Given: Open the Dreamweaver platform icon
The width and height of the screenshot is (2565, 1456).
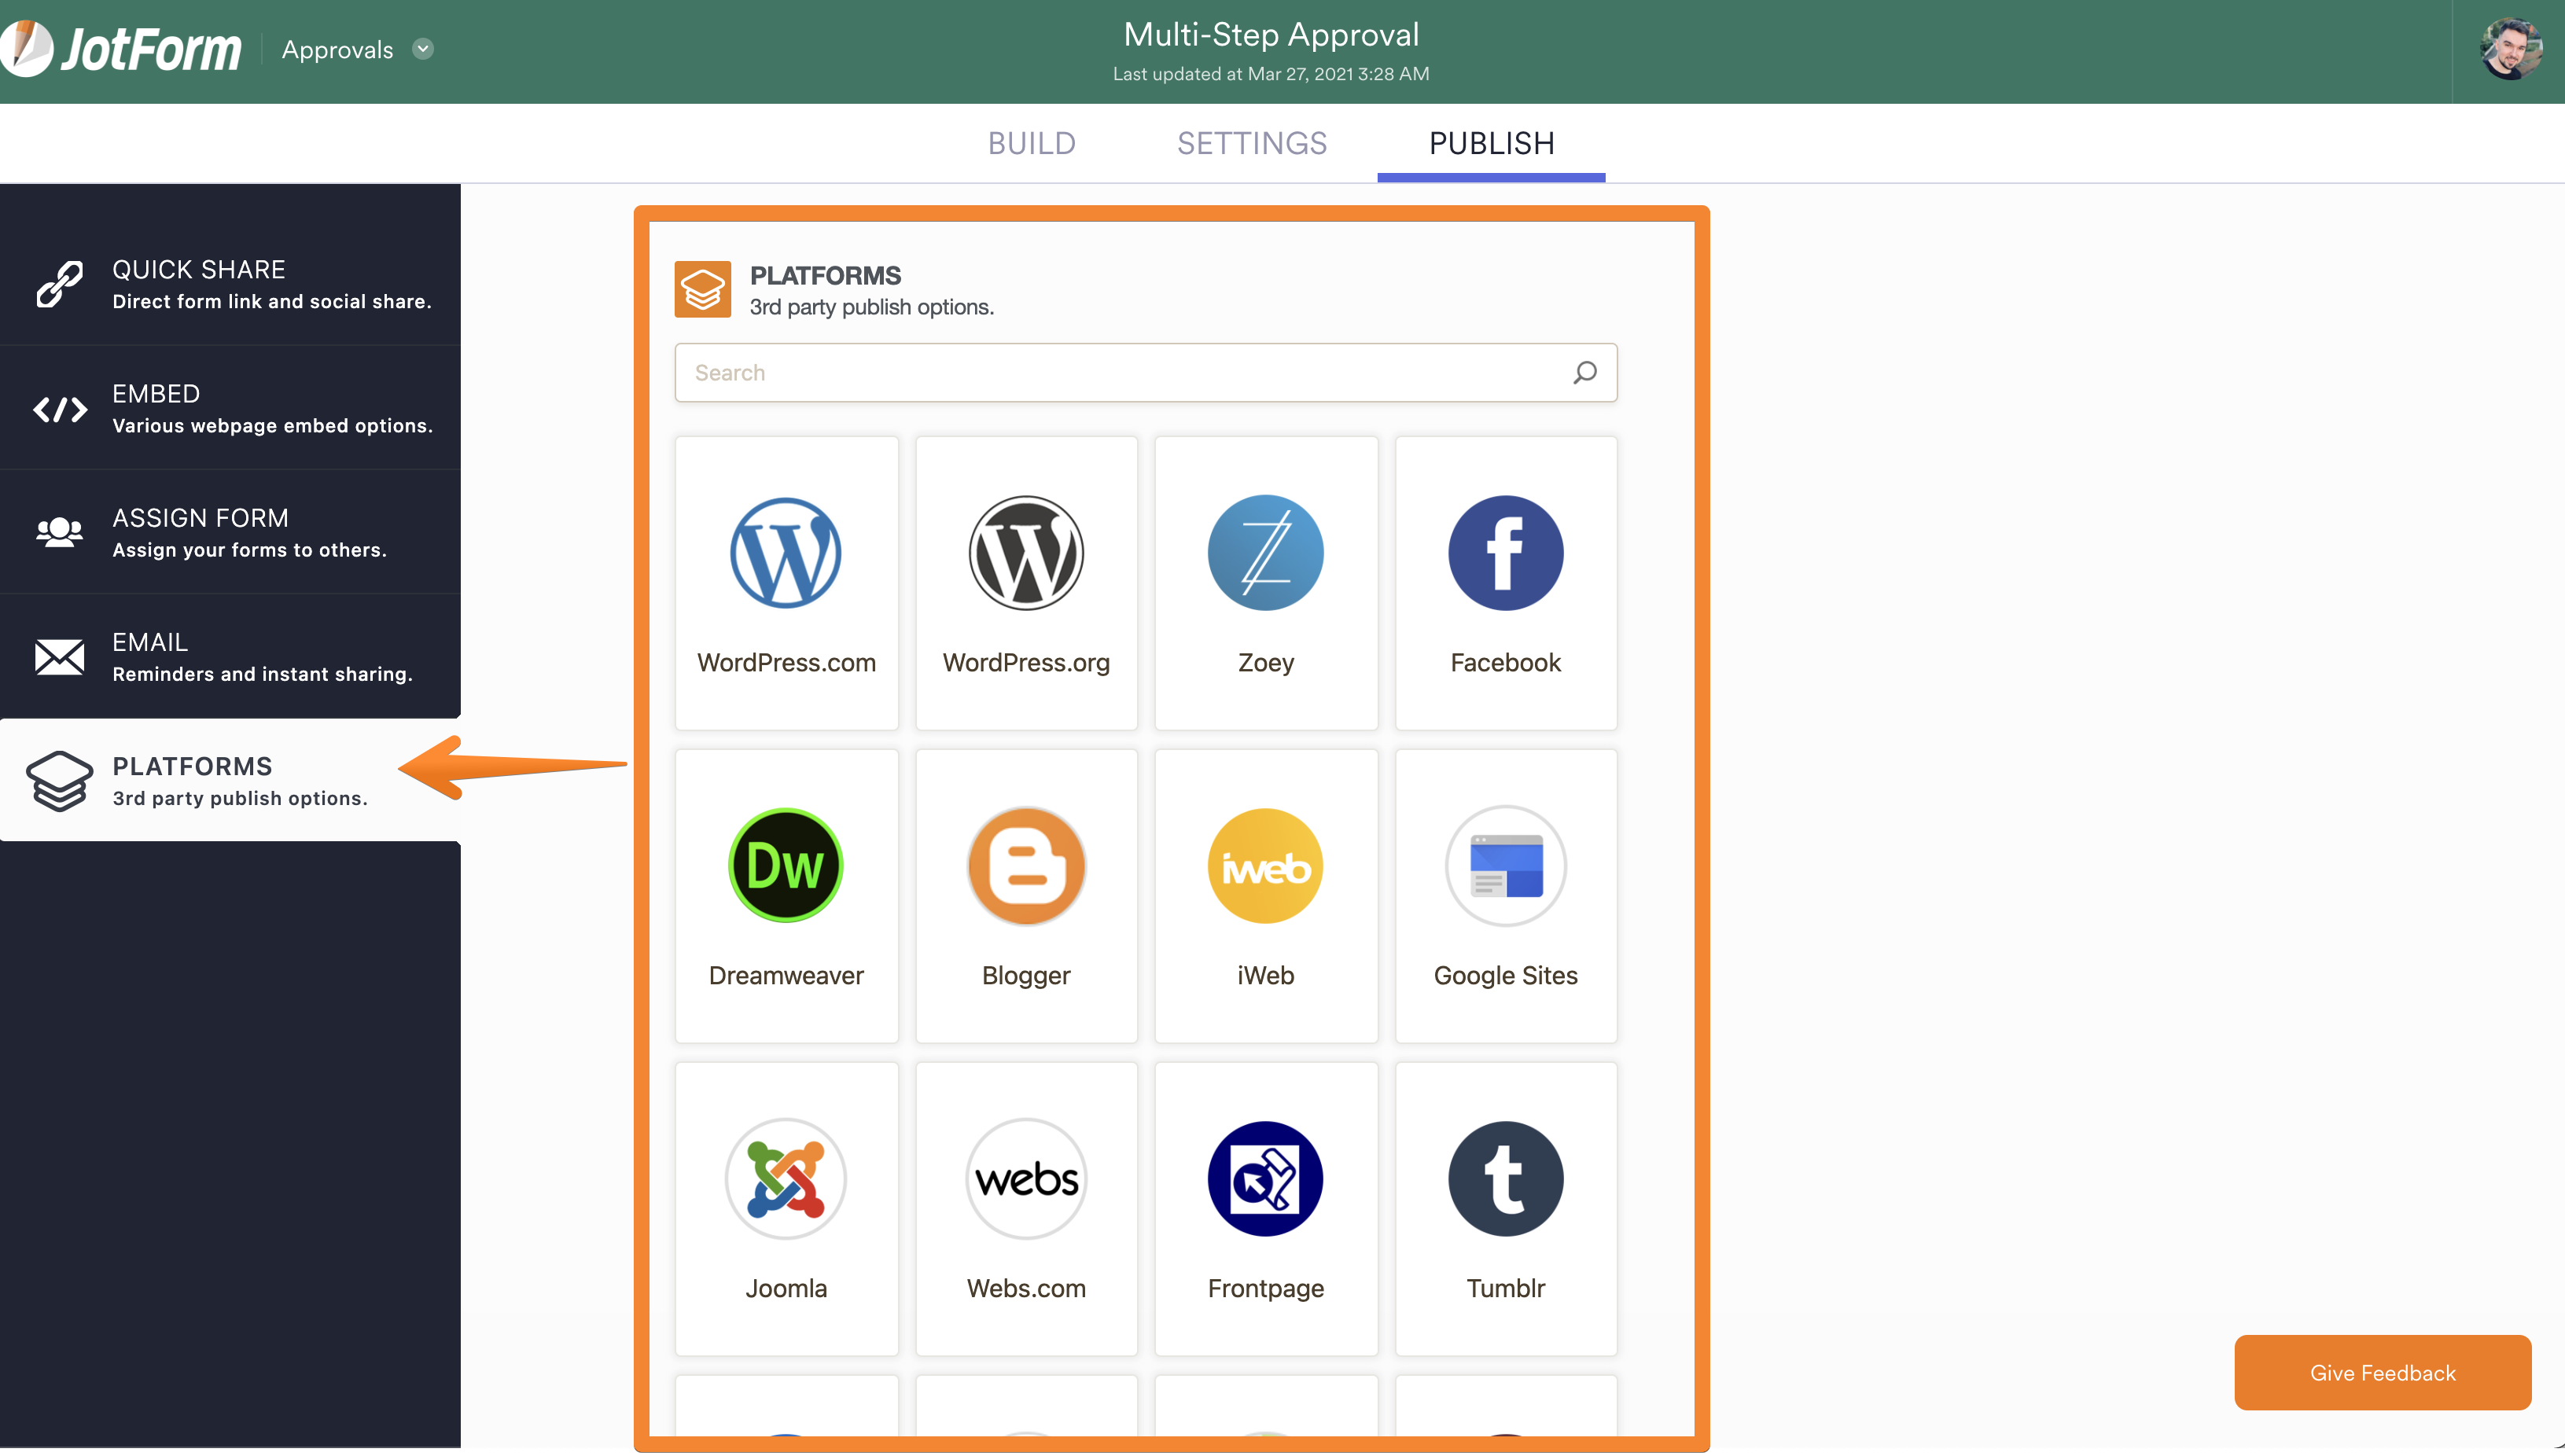Looking at the screenshot, I should pyautogui.click(x=786, y=865).
